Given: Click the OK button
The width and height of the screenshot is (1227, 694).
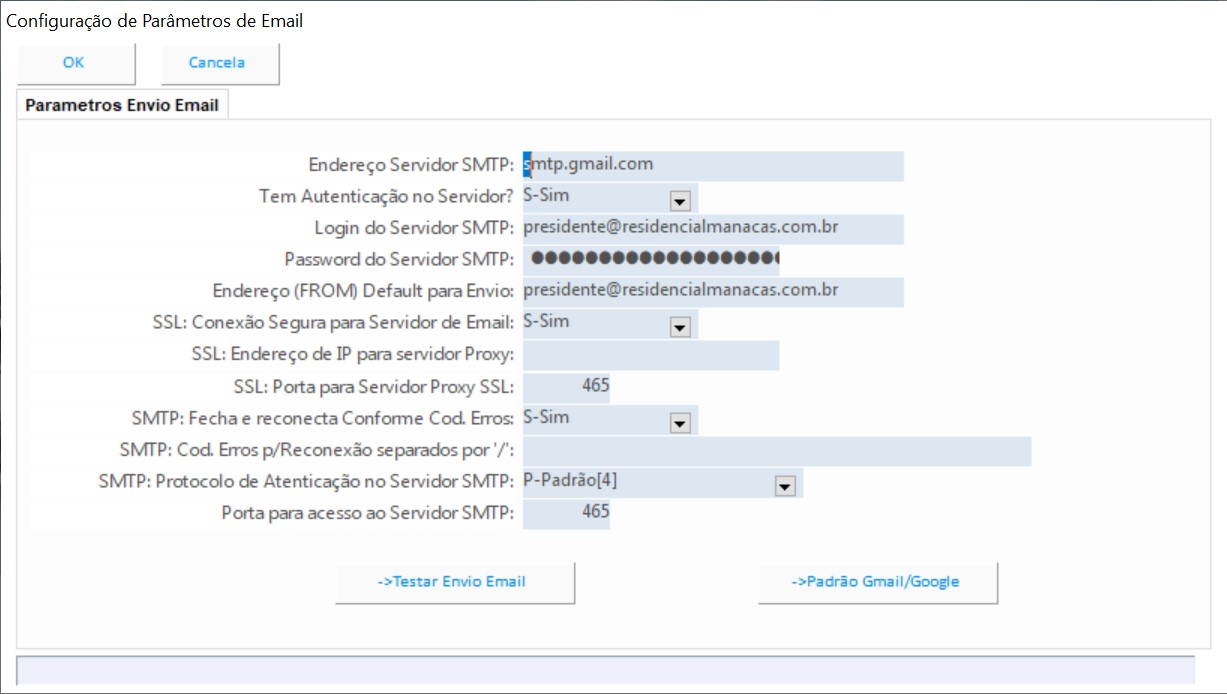Looking at the screenshot, I should 75,63.
